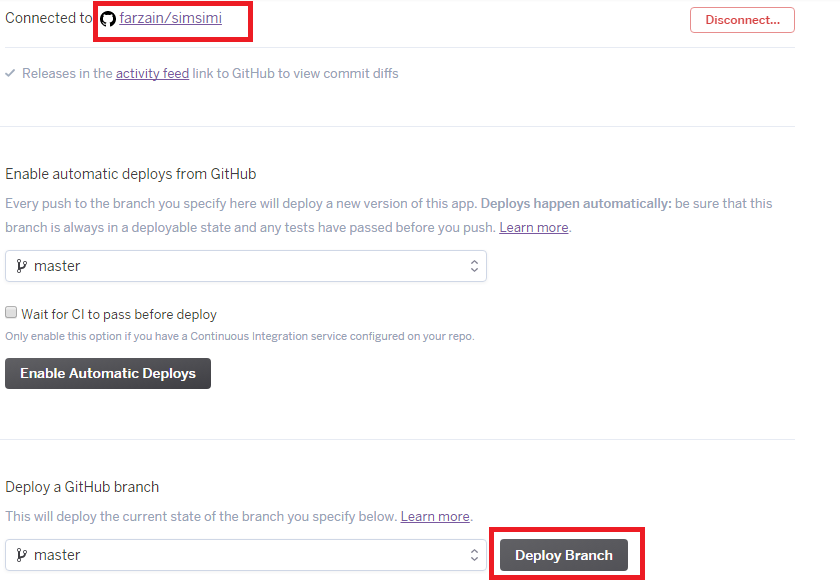Image resolution: width=840 pixels, height=587 pixels.
Task: Expand the Deploy a GitHub branch master dropdown
Action: (245, 555)
